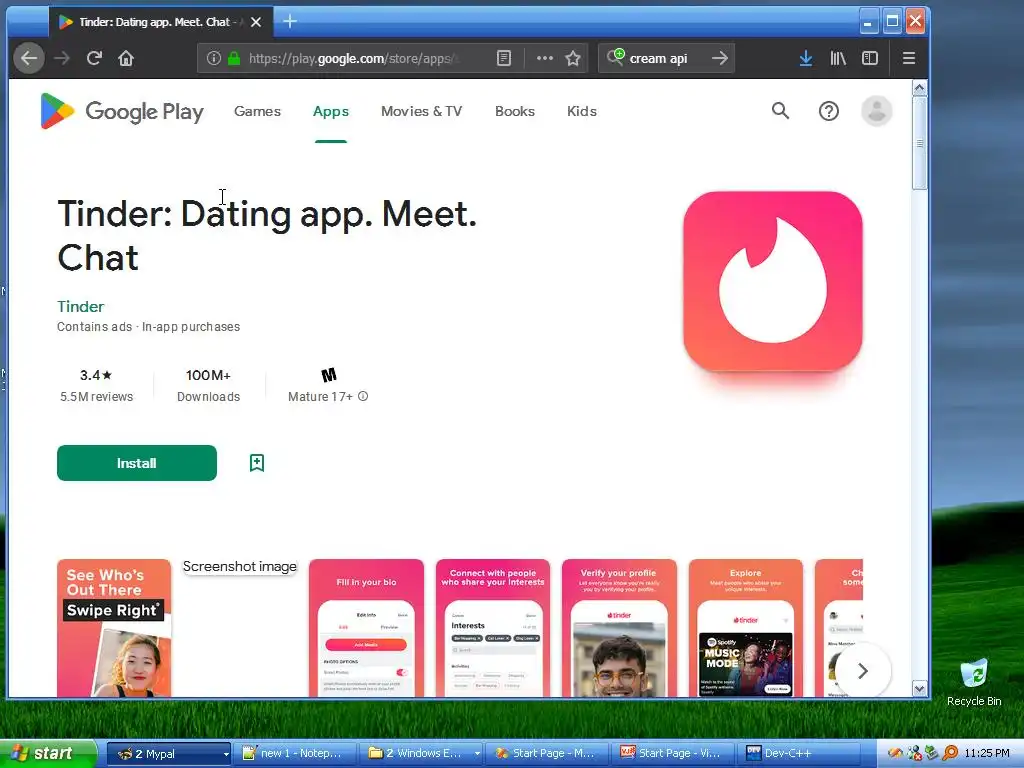Toggle the browser Sidebars icon
Screen dimensions: 1024x768
click(x=870, y=58)
